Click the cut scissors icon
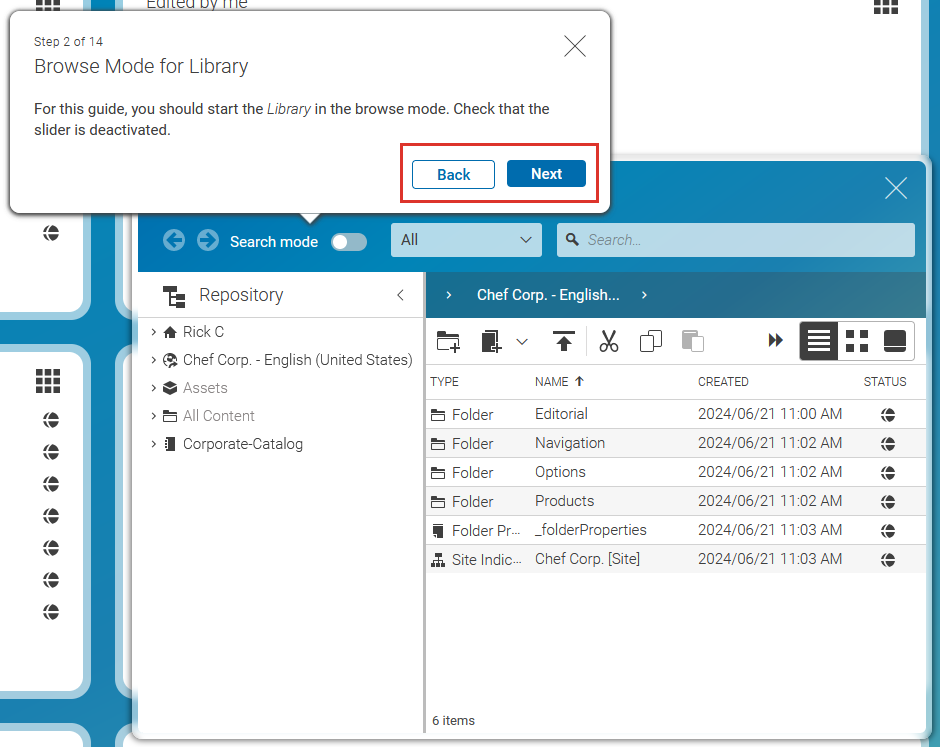This screenshot has height=747, width=940. click(609, 341)
